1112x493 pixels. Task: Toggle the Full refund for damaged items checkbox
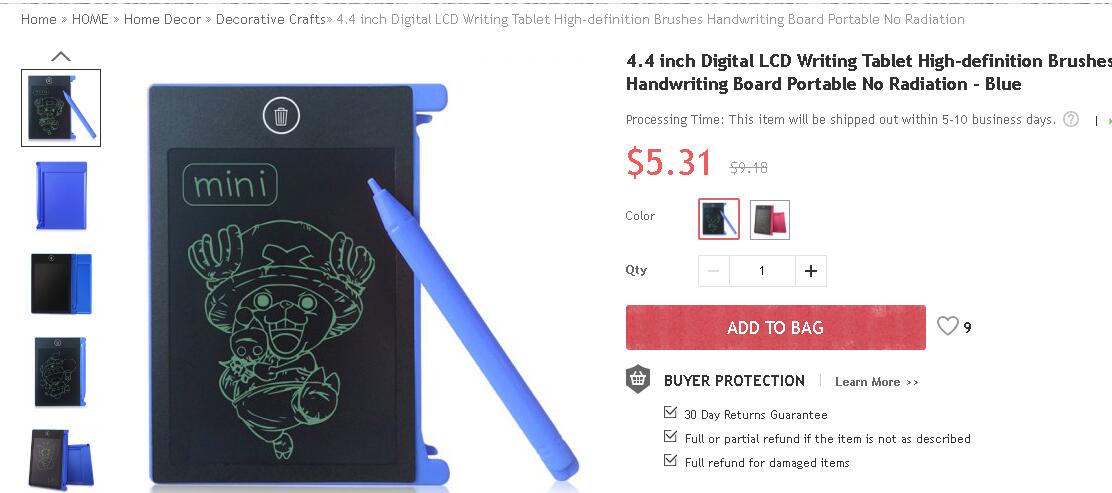(670, 460)
